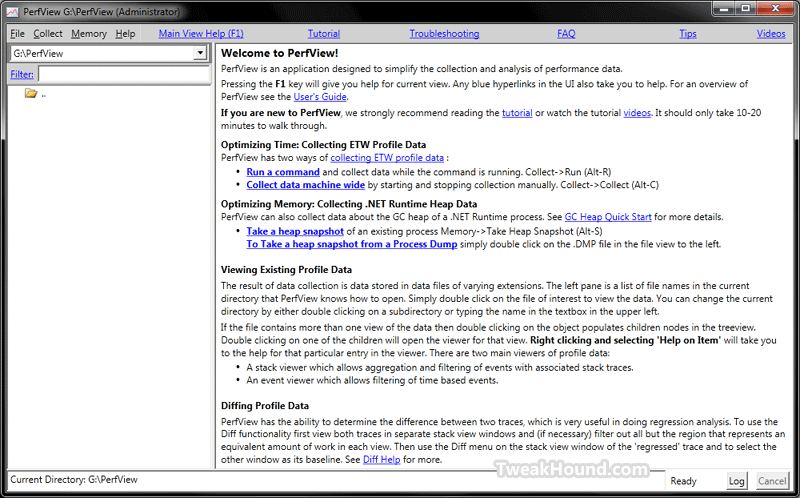Follow the 'tutorial' link in welcome text
This screenshot has height=498, width=800.
click(x=517, y=113)
